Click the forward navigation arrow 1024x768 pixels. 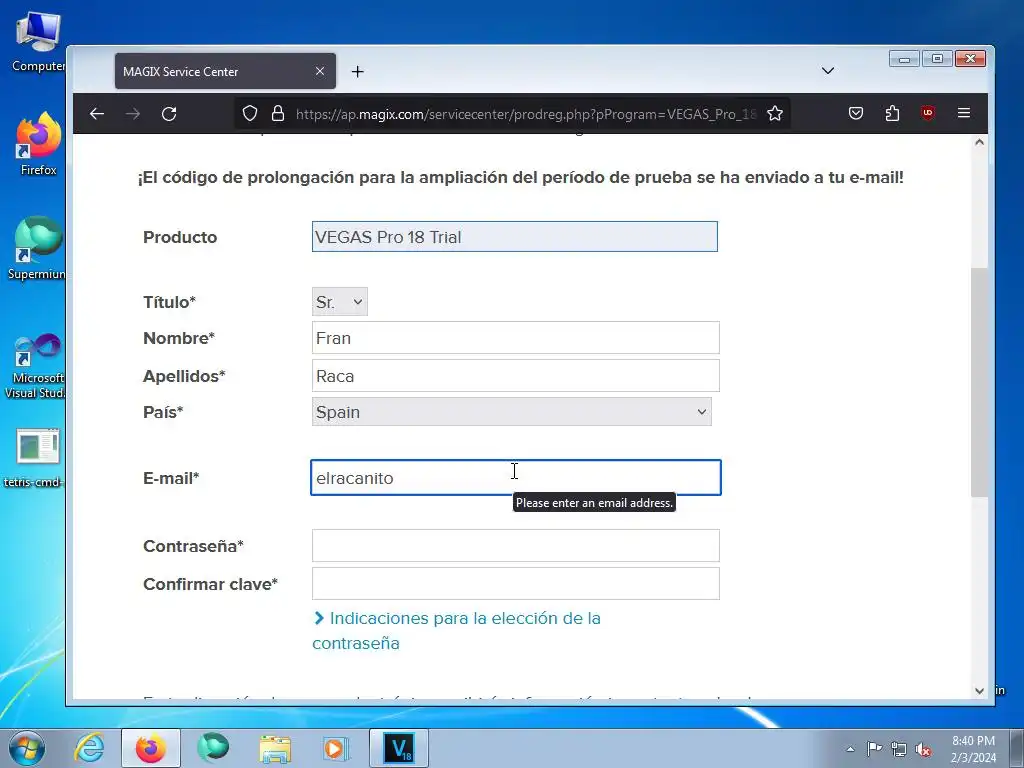coord(133,114)
